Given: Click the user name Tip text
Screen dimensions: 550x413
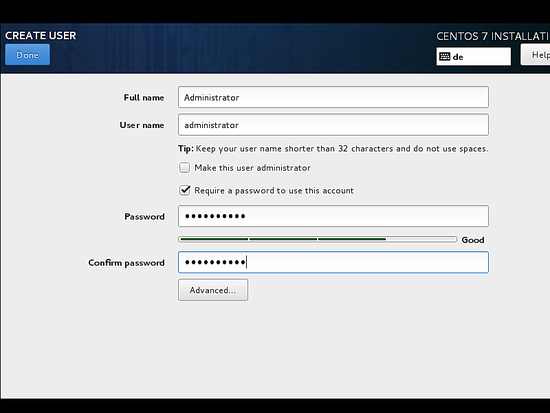Looking at the screenshot, I should click(x=333, y=149).
